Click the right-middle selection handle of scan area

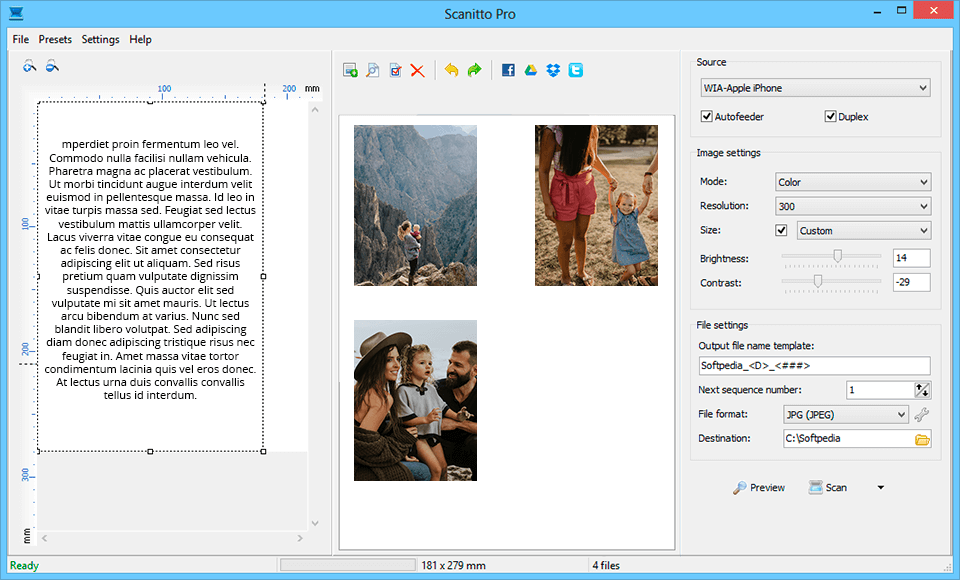point(263,276)
